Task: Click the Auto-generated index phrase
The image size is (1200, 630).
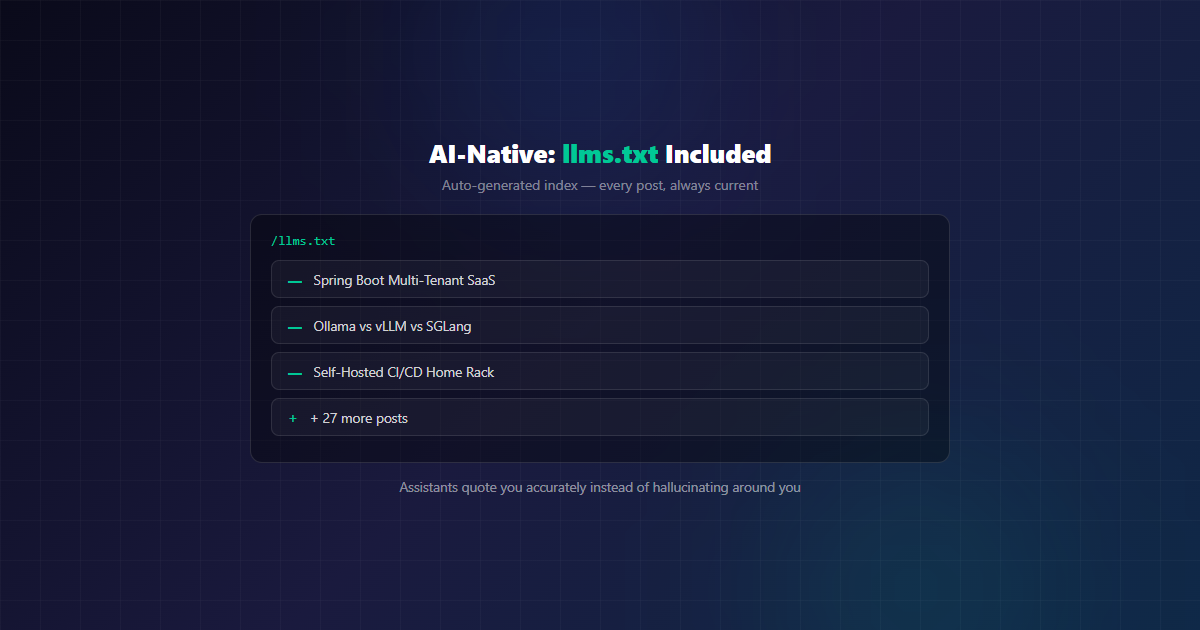Action: (508, 185)
